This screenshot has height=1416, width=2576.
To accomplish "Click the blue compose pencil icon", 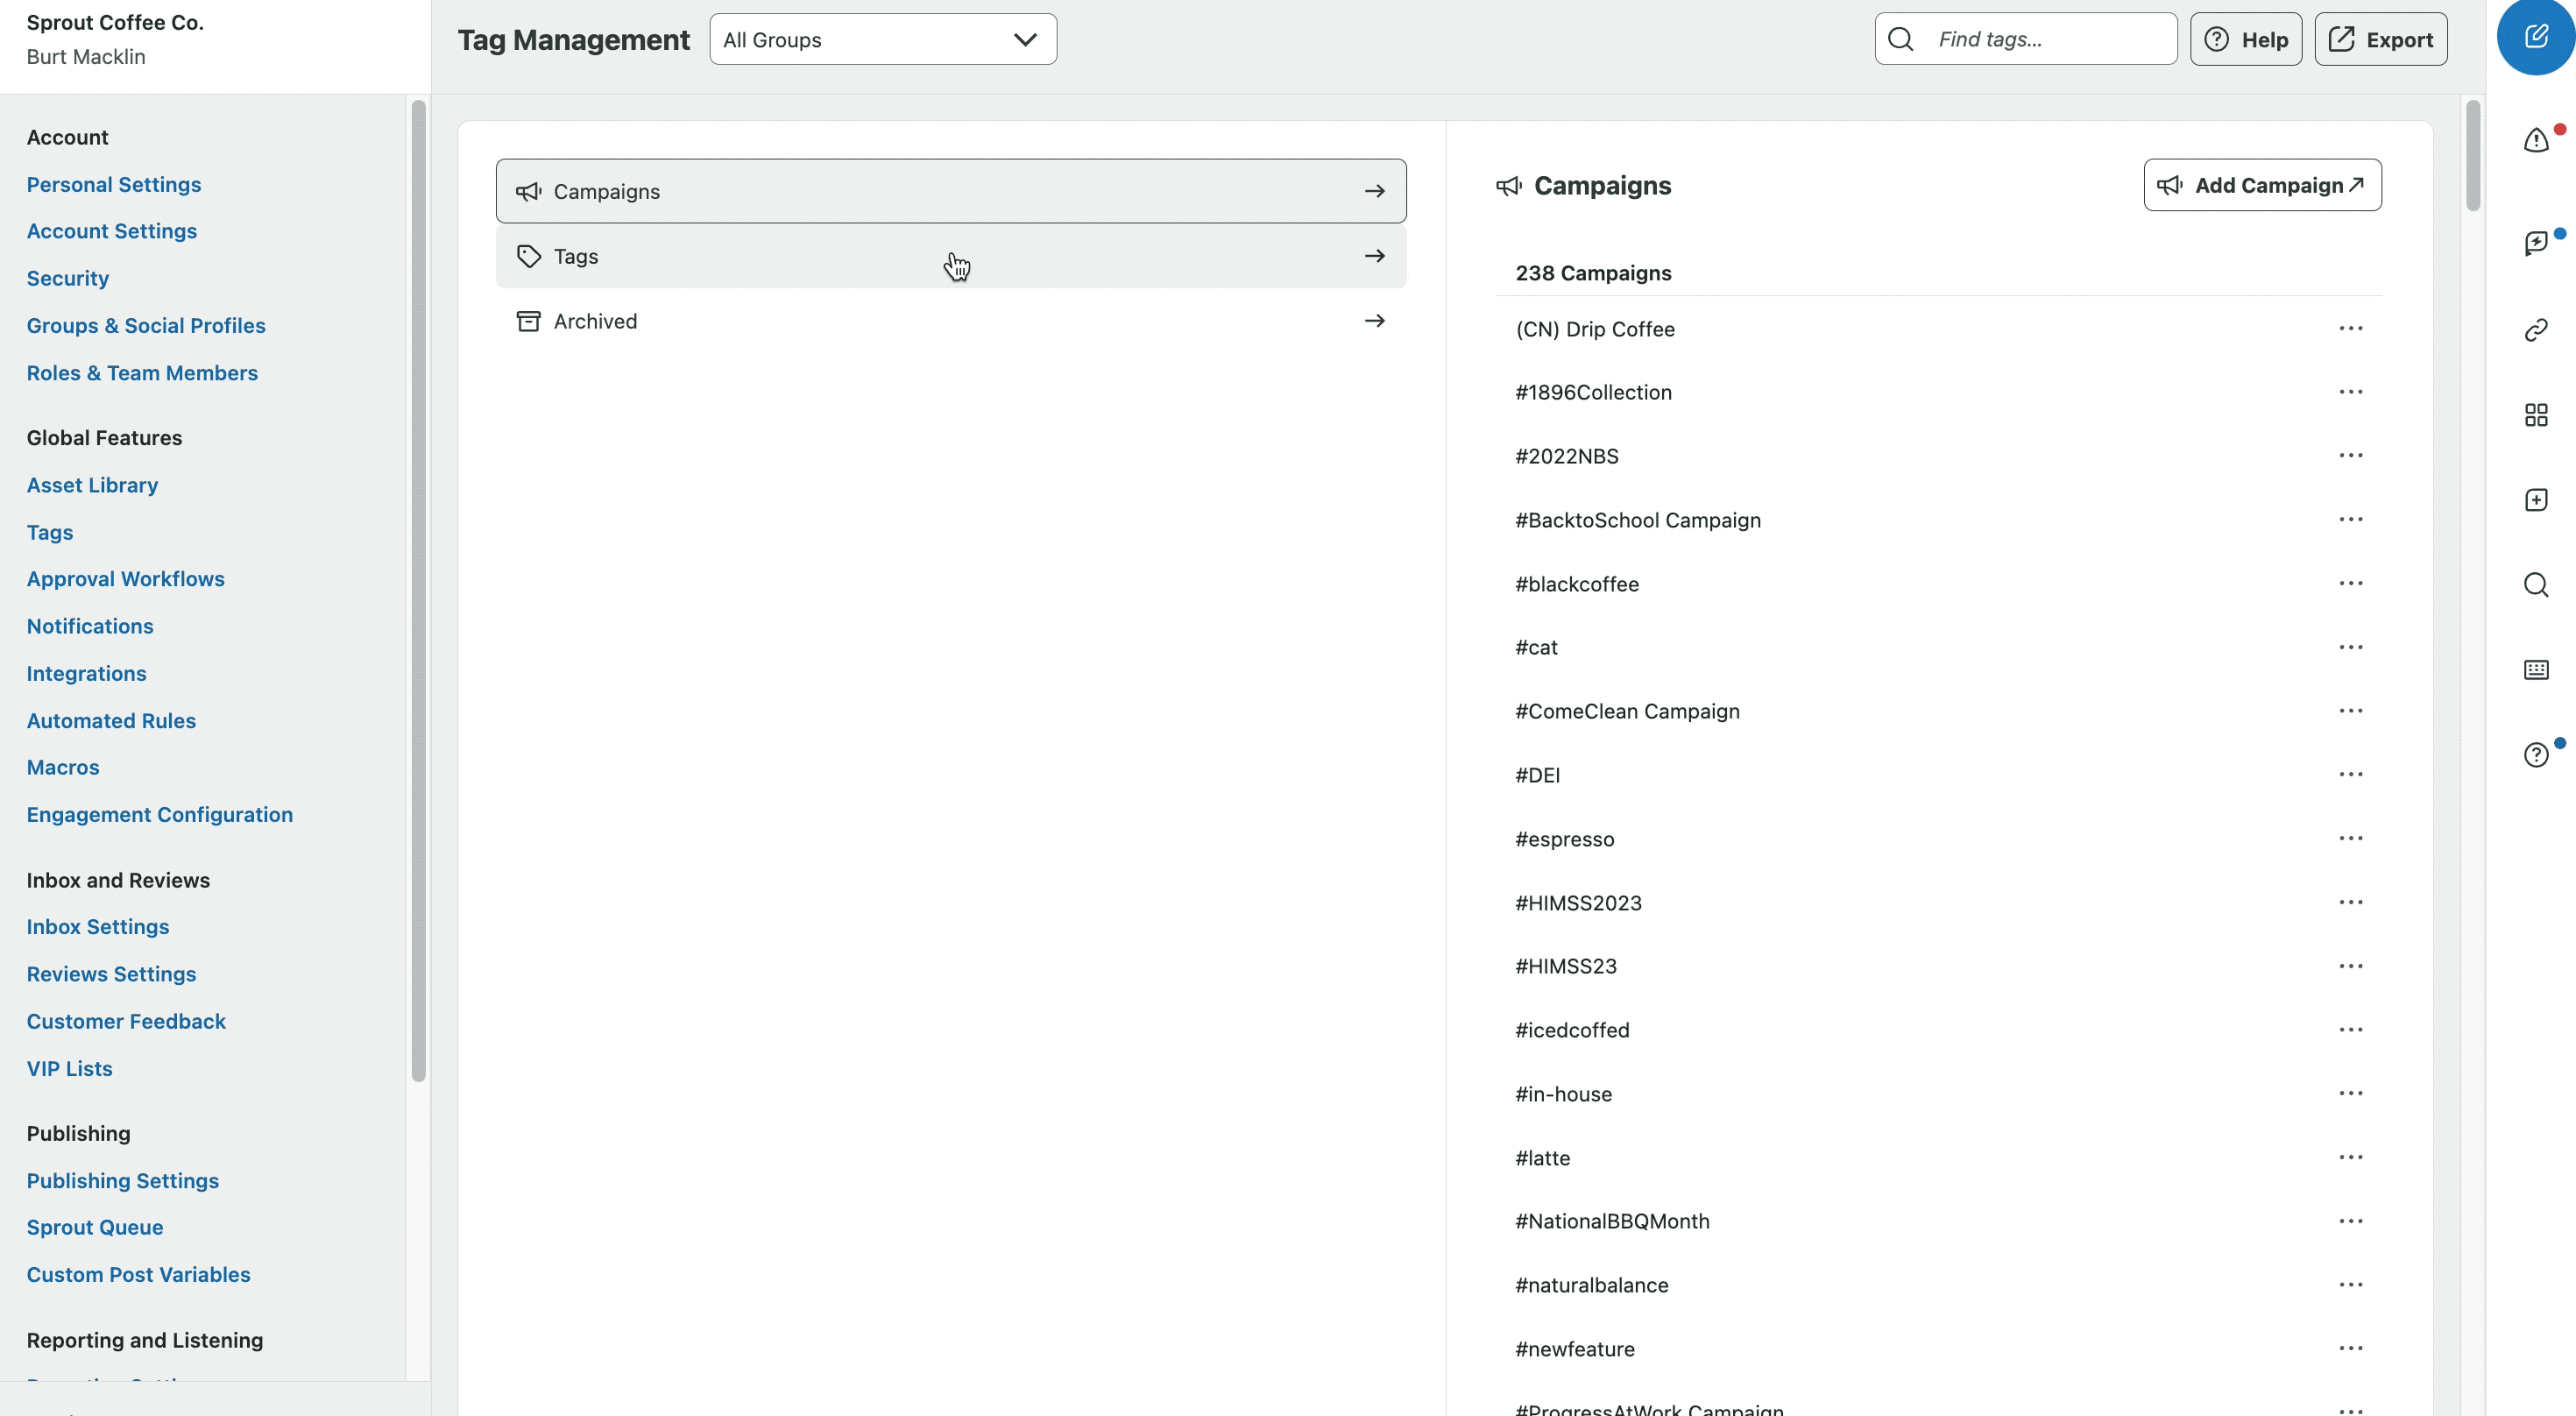I will (x=2535, y=37).
